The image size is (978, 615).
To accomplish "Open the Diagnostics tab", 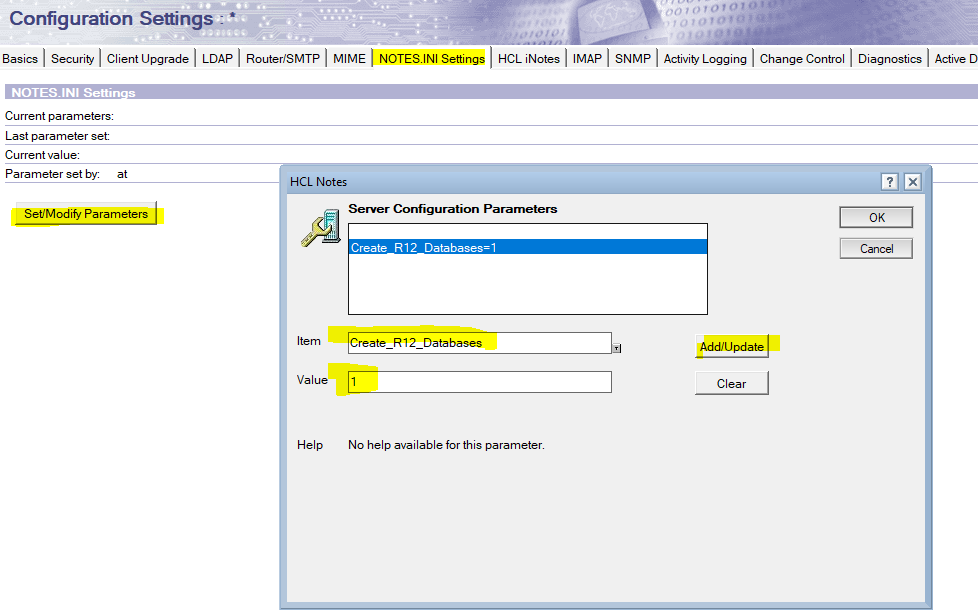I will point(889,59).
